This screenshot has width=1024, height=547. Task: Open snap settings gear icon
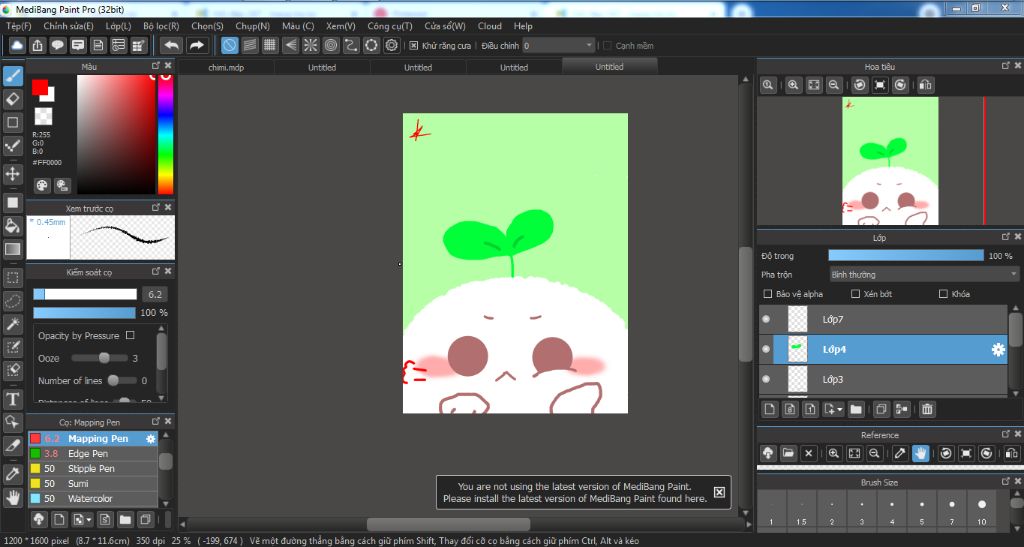[391, 45]
